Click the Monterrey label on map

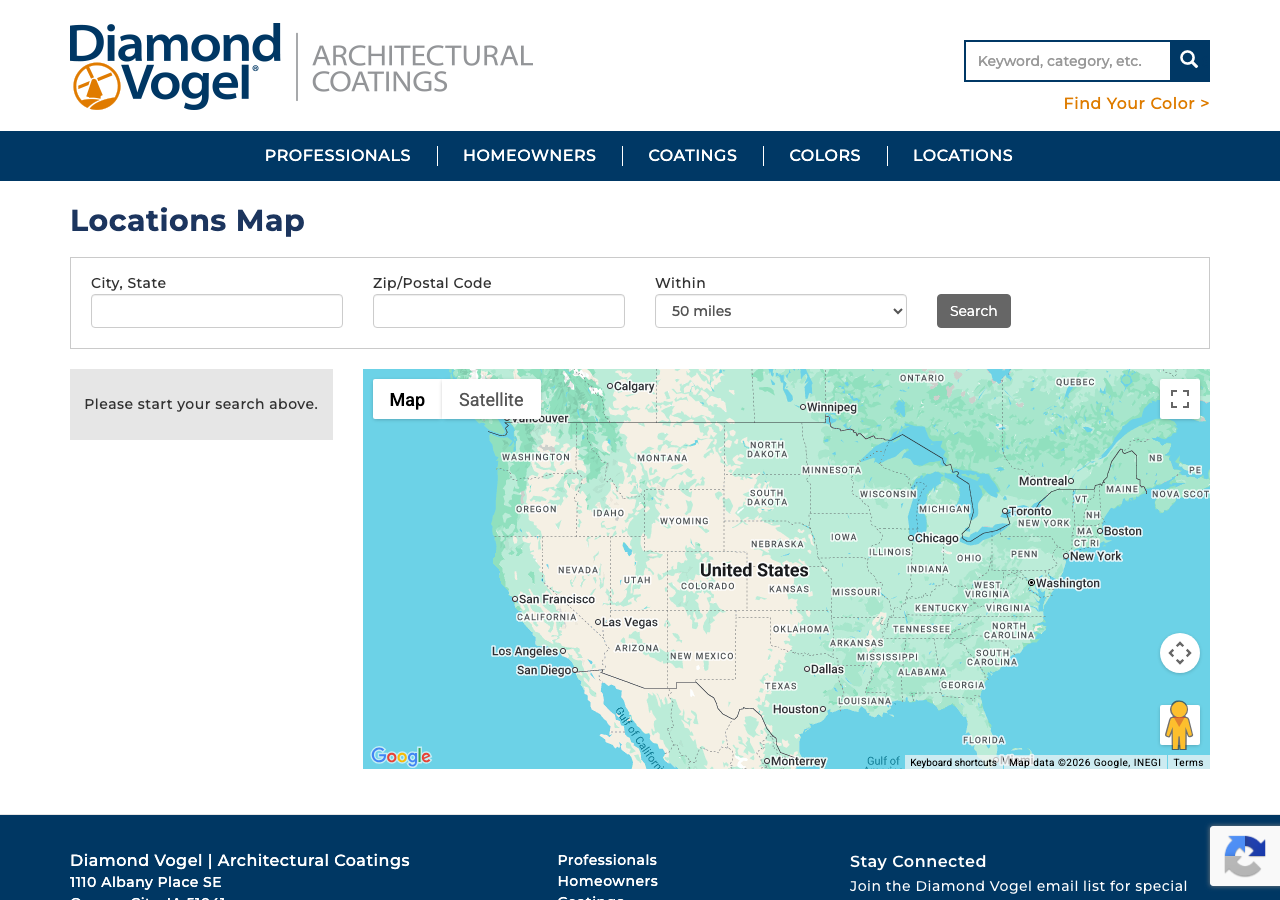pyautogui.click(x=799, y=761)
